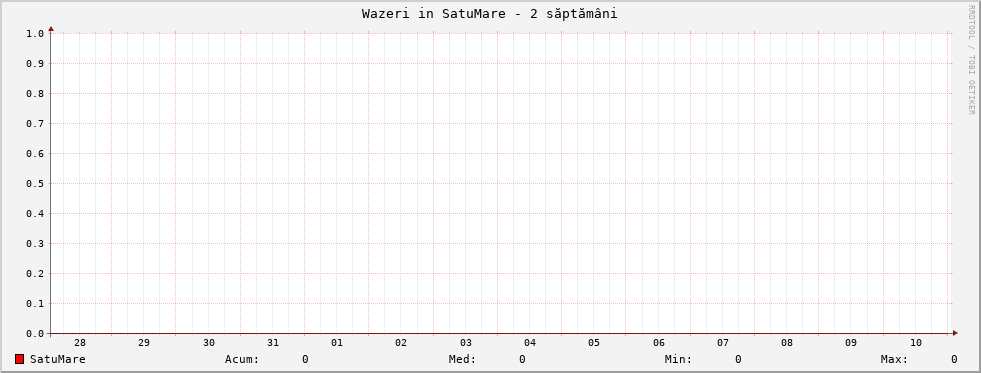Click the RRDTOOL / TOBI OETIKER watermark
The width and height of the screenshot is (981, 373).
971,60
